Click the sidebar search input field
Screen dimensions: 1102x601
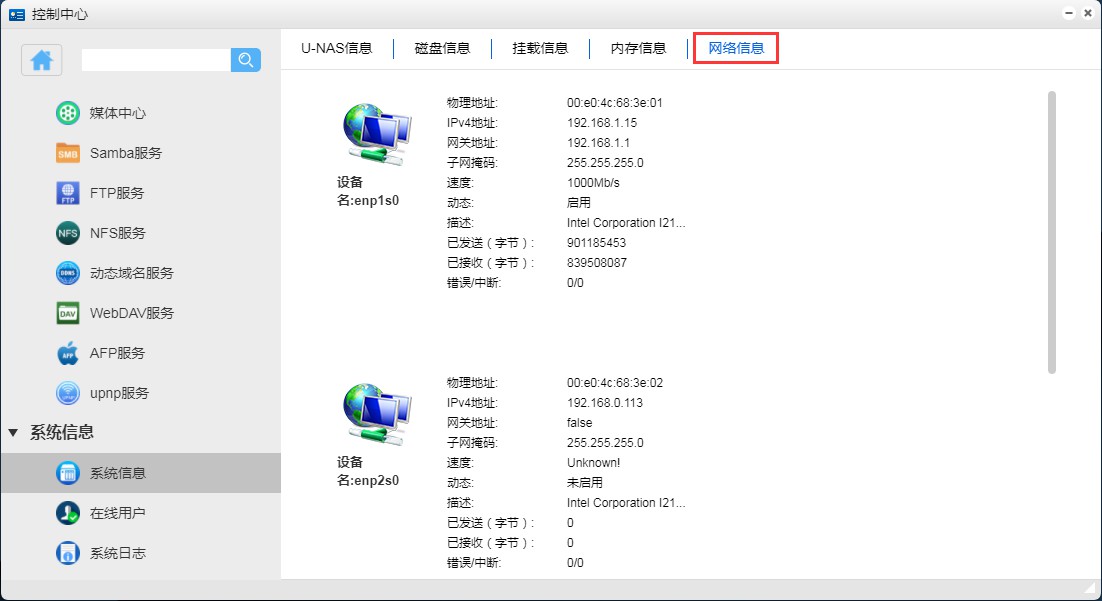coord(155,60)
